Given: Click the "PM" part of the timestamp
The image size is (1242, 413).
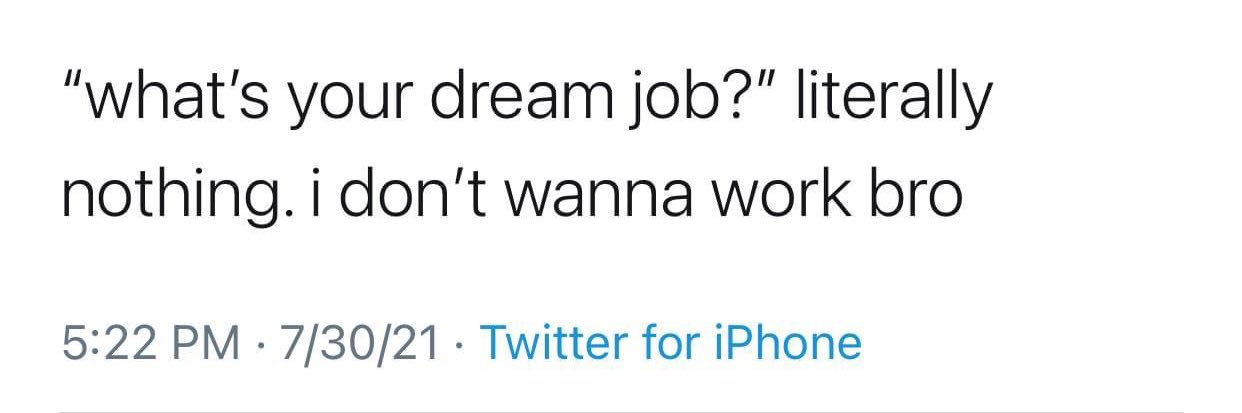Looking at the screenshot, I should 206,344.
